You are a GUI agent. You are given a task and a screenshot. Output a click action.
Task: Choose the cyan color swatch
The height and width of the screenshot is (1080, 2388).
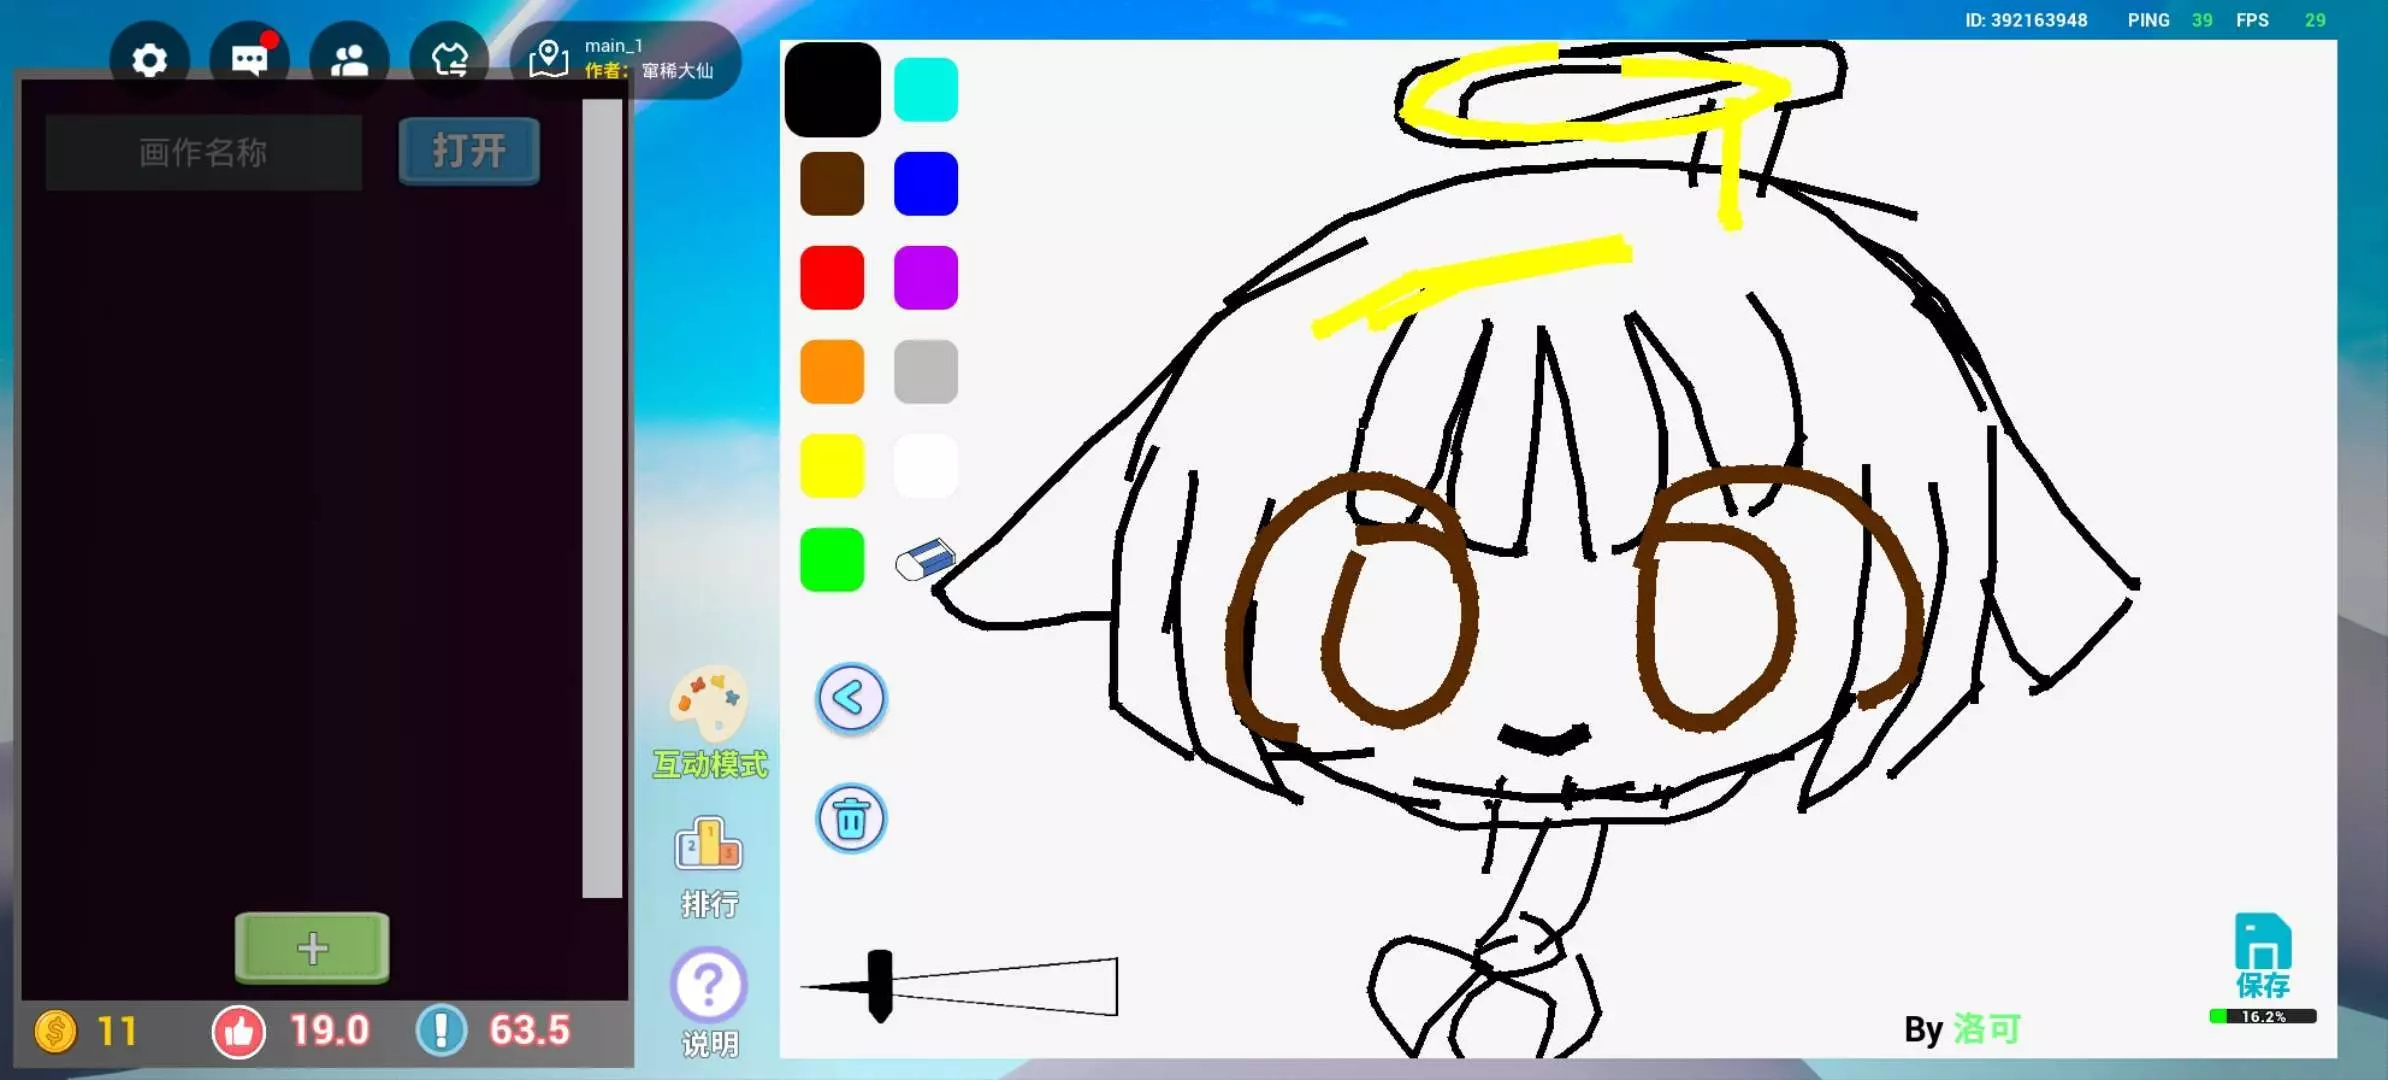[925, 90]
